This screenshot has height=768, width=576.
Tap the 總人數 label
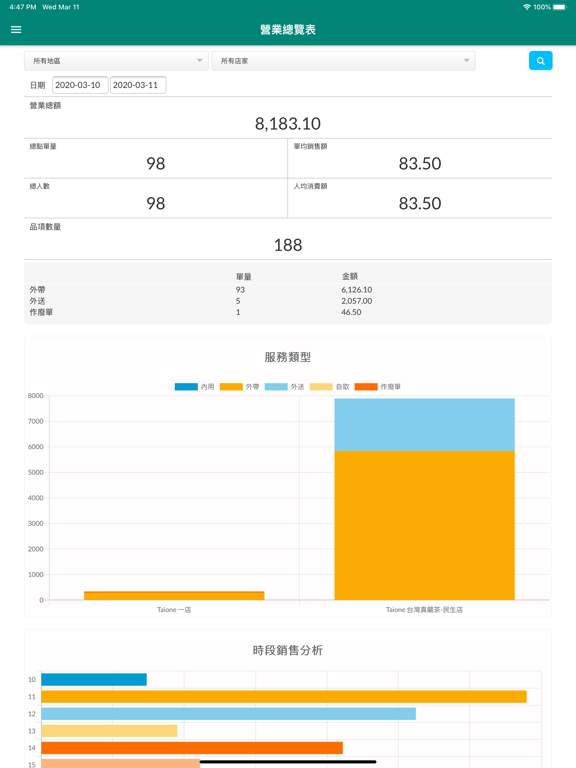pyautogui.click(x=40, y=186)
